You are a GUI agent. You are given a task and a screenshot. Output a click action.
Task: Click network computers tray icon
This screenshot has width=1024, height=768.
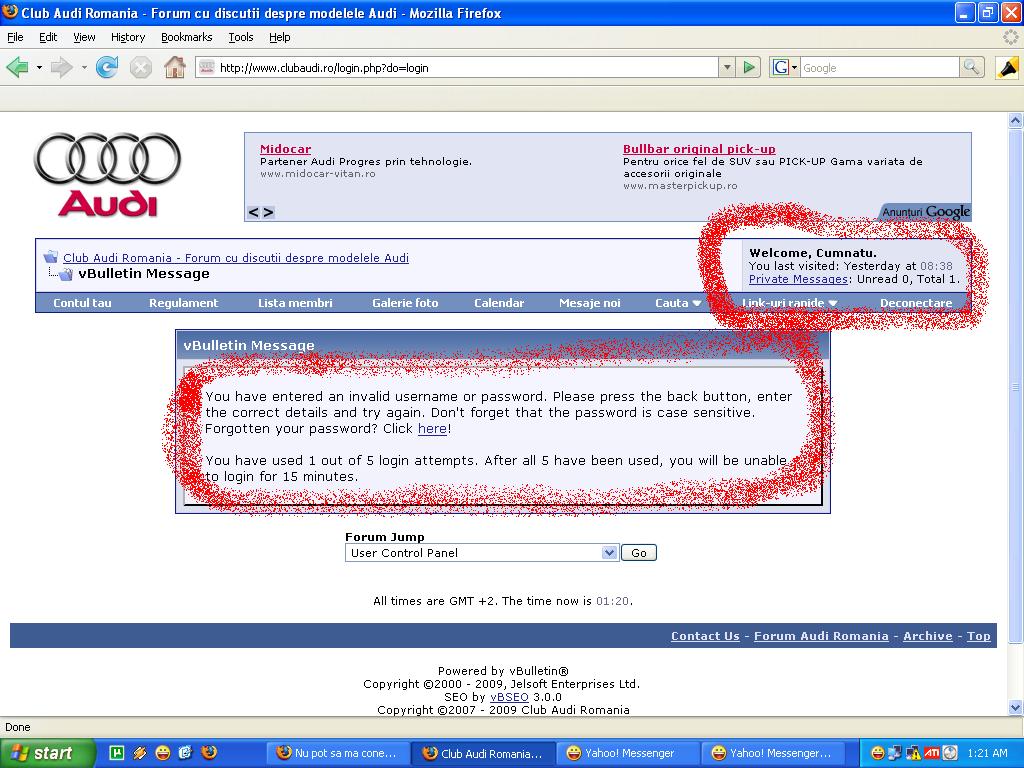pos(895,753)
